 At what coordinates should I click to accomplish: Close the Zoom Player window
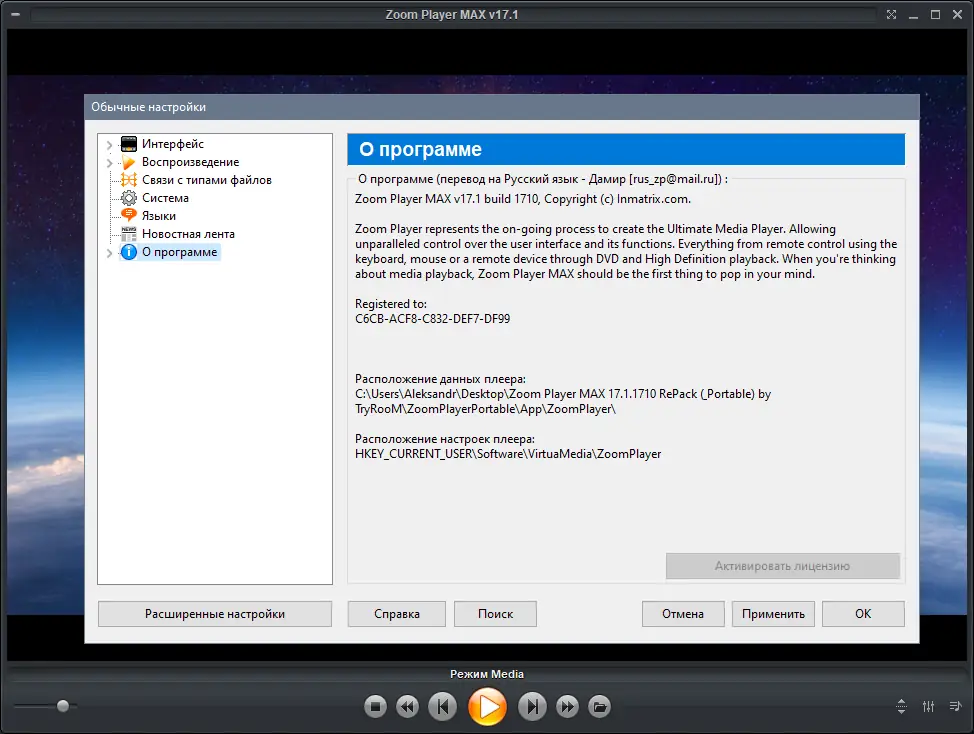point(957,14)
